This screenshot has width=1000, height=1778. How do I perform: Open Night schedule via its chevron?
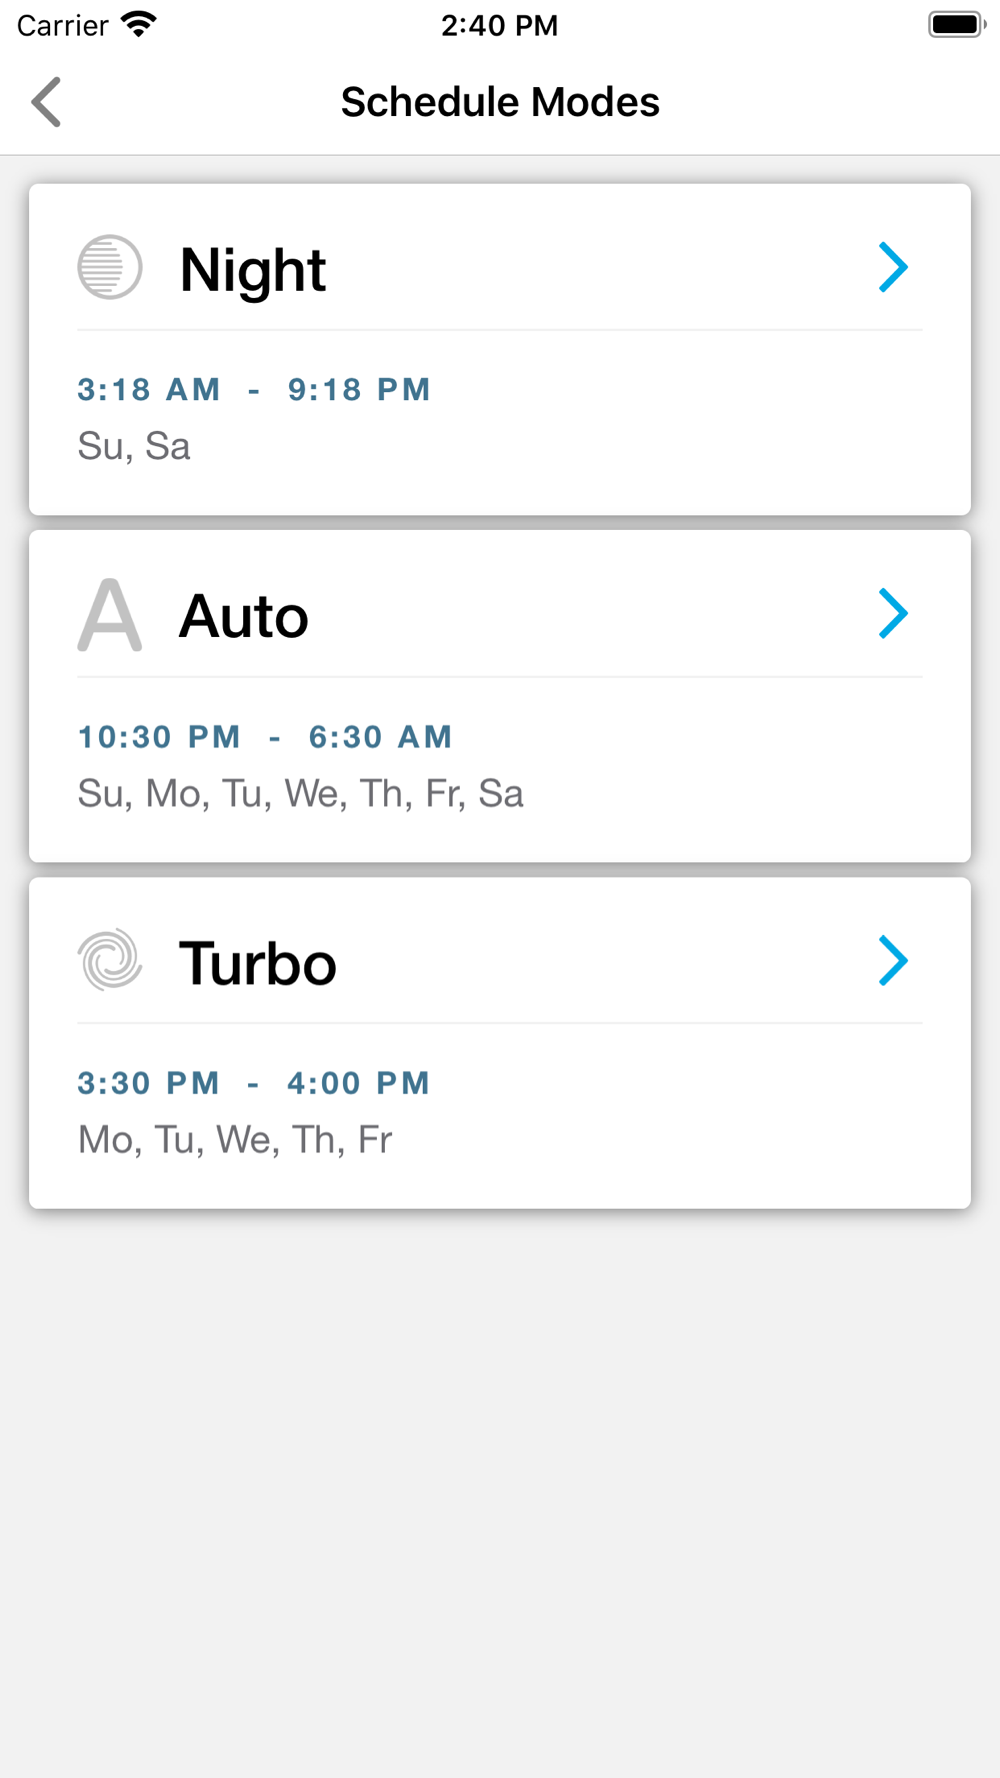[x=892, y=267]
